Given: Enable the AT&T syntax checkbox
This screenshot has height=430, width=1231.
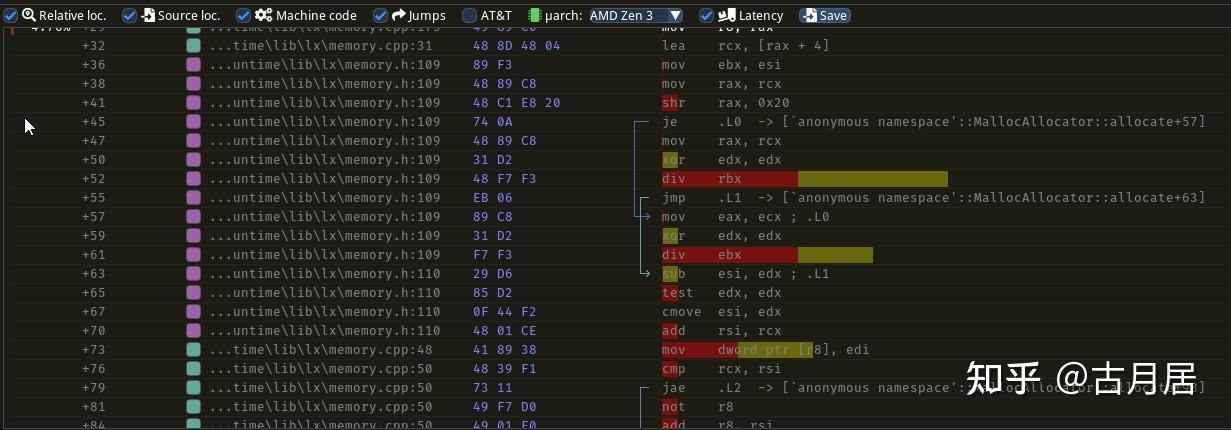Looking at the screenshot, I should [469, 15].
